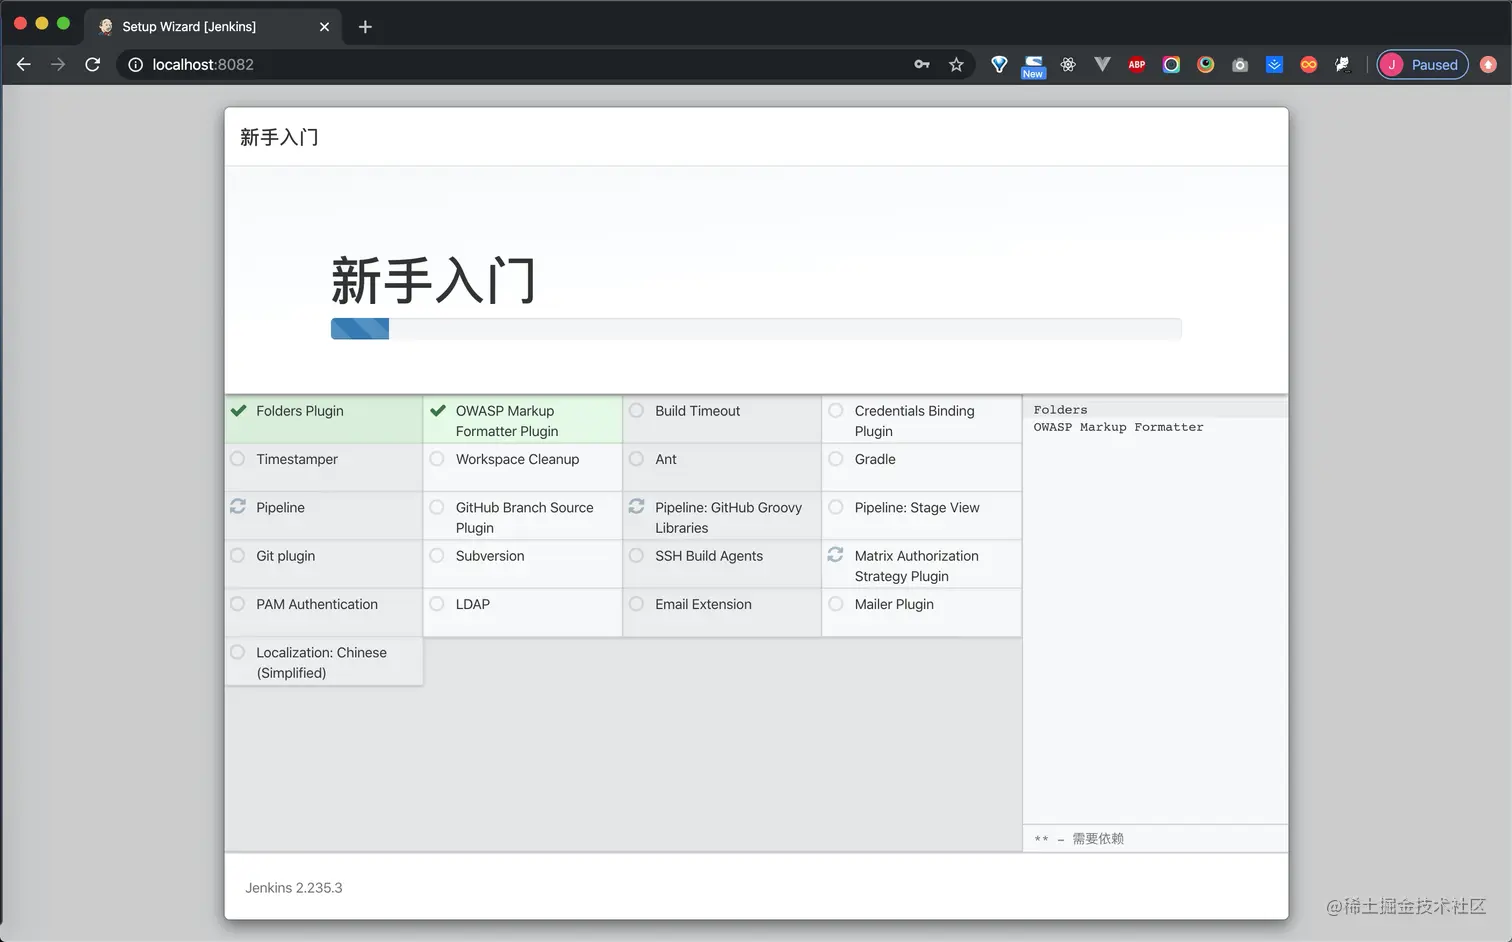Click the LDAP status circle
This screenshot has width=1512, height=942.
point(437,603)
